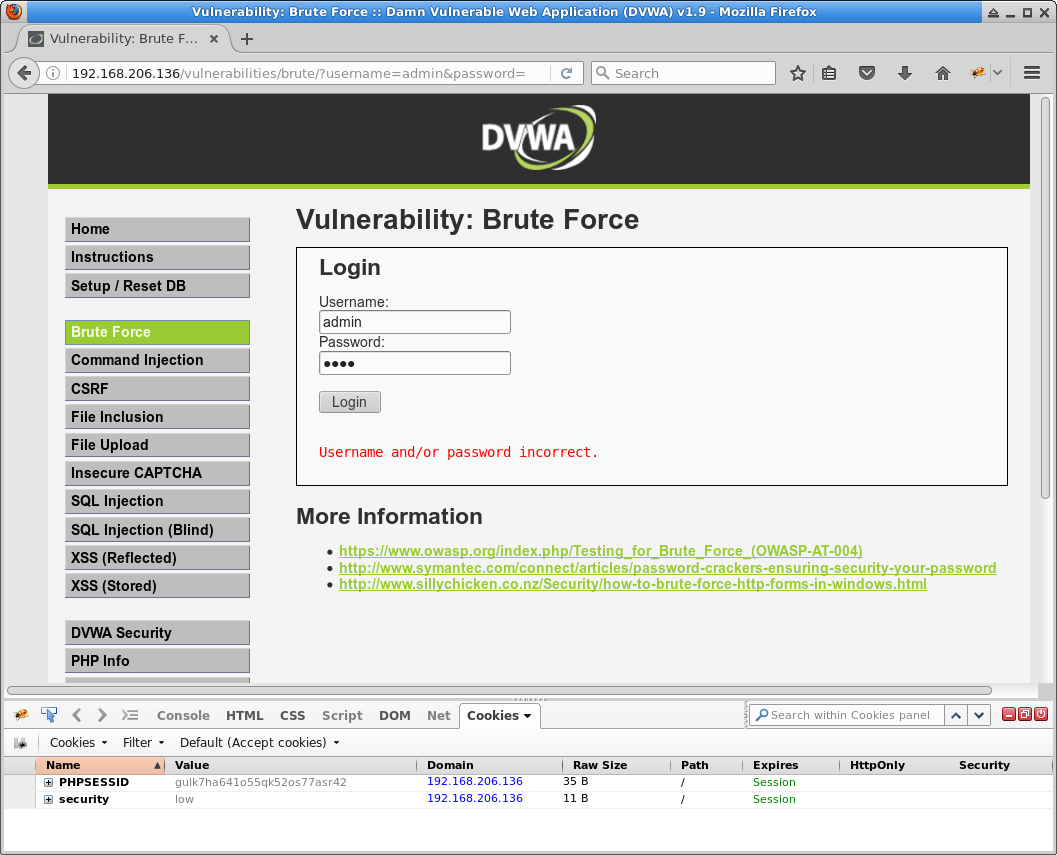Follow the symantec.com password-crackers link

(x=667, y=568)
